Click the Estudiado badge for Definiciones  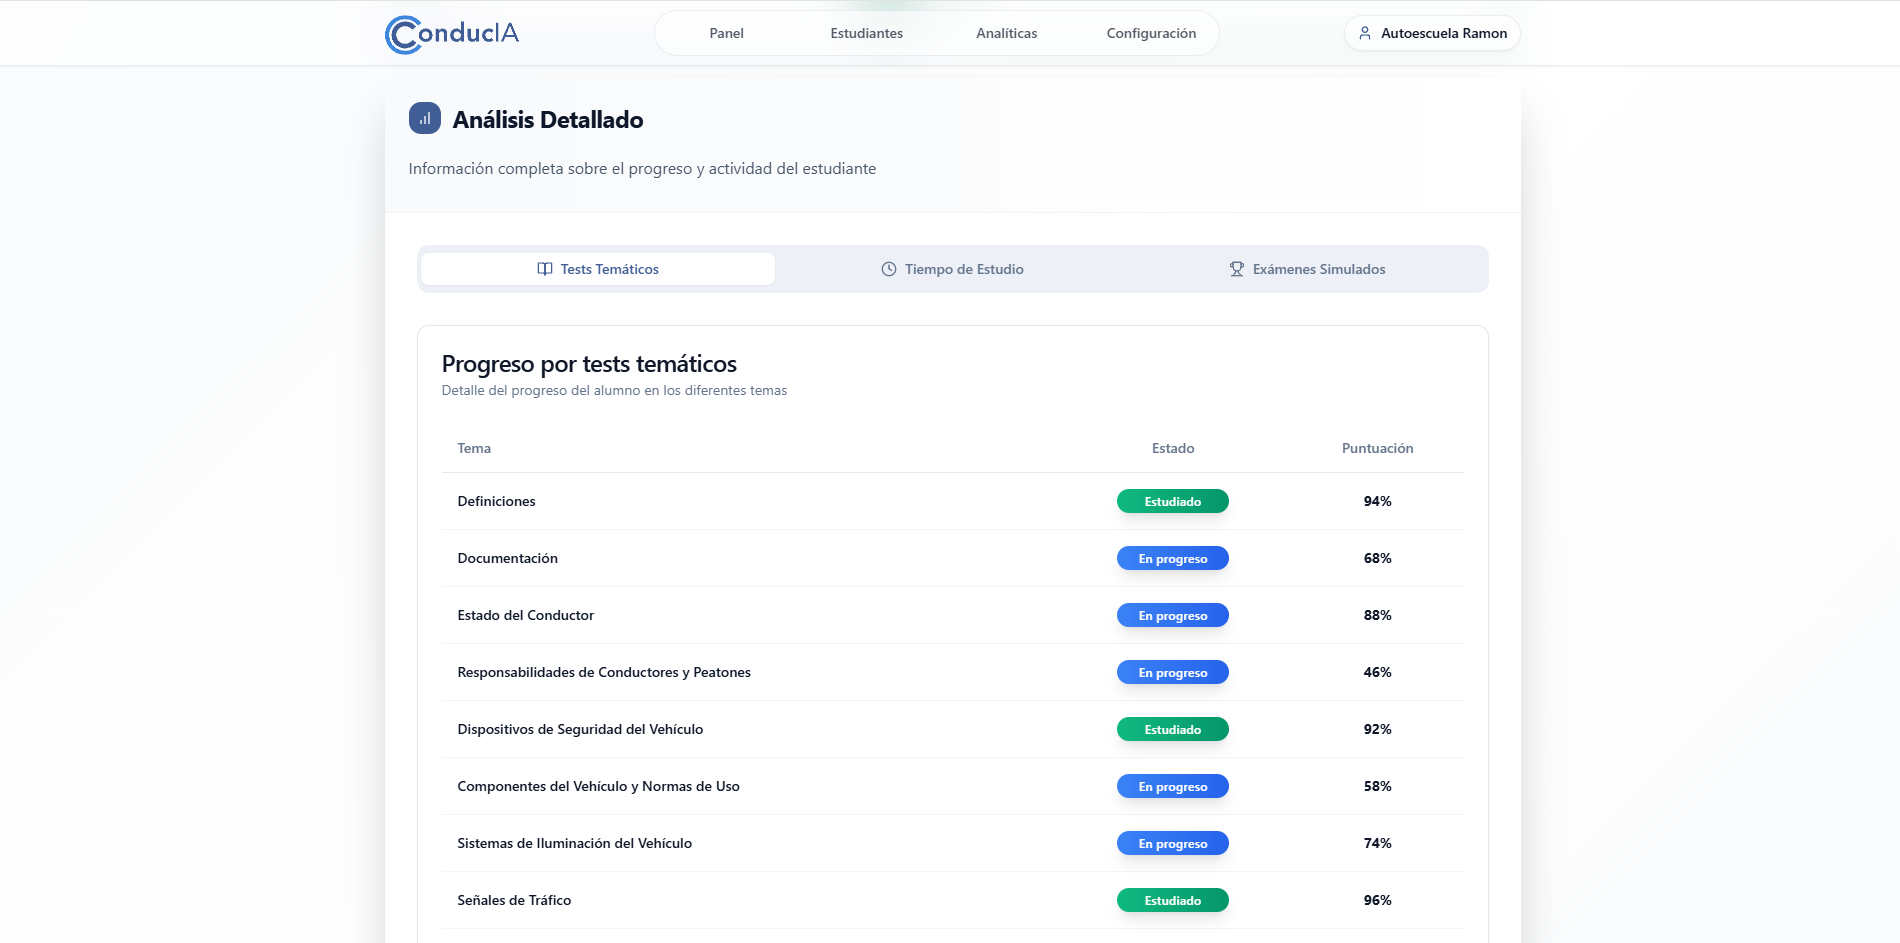pos(1172,501)
